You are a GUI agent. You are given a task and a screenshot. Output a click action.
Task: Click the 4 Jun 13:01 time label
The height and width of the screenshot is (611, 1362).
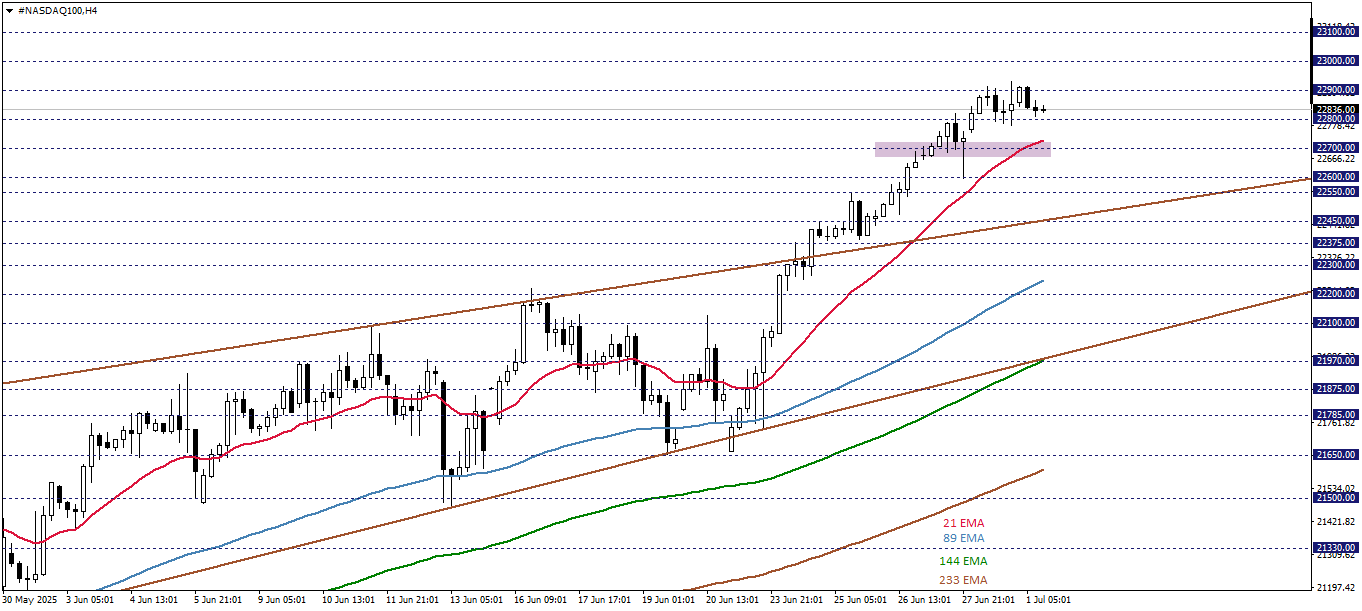pyautogui.click(x=154, y=600)
